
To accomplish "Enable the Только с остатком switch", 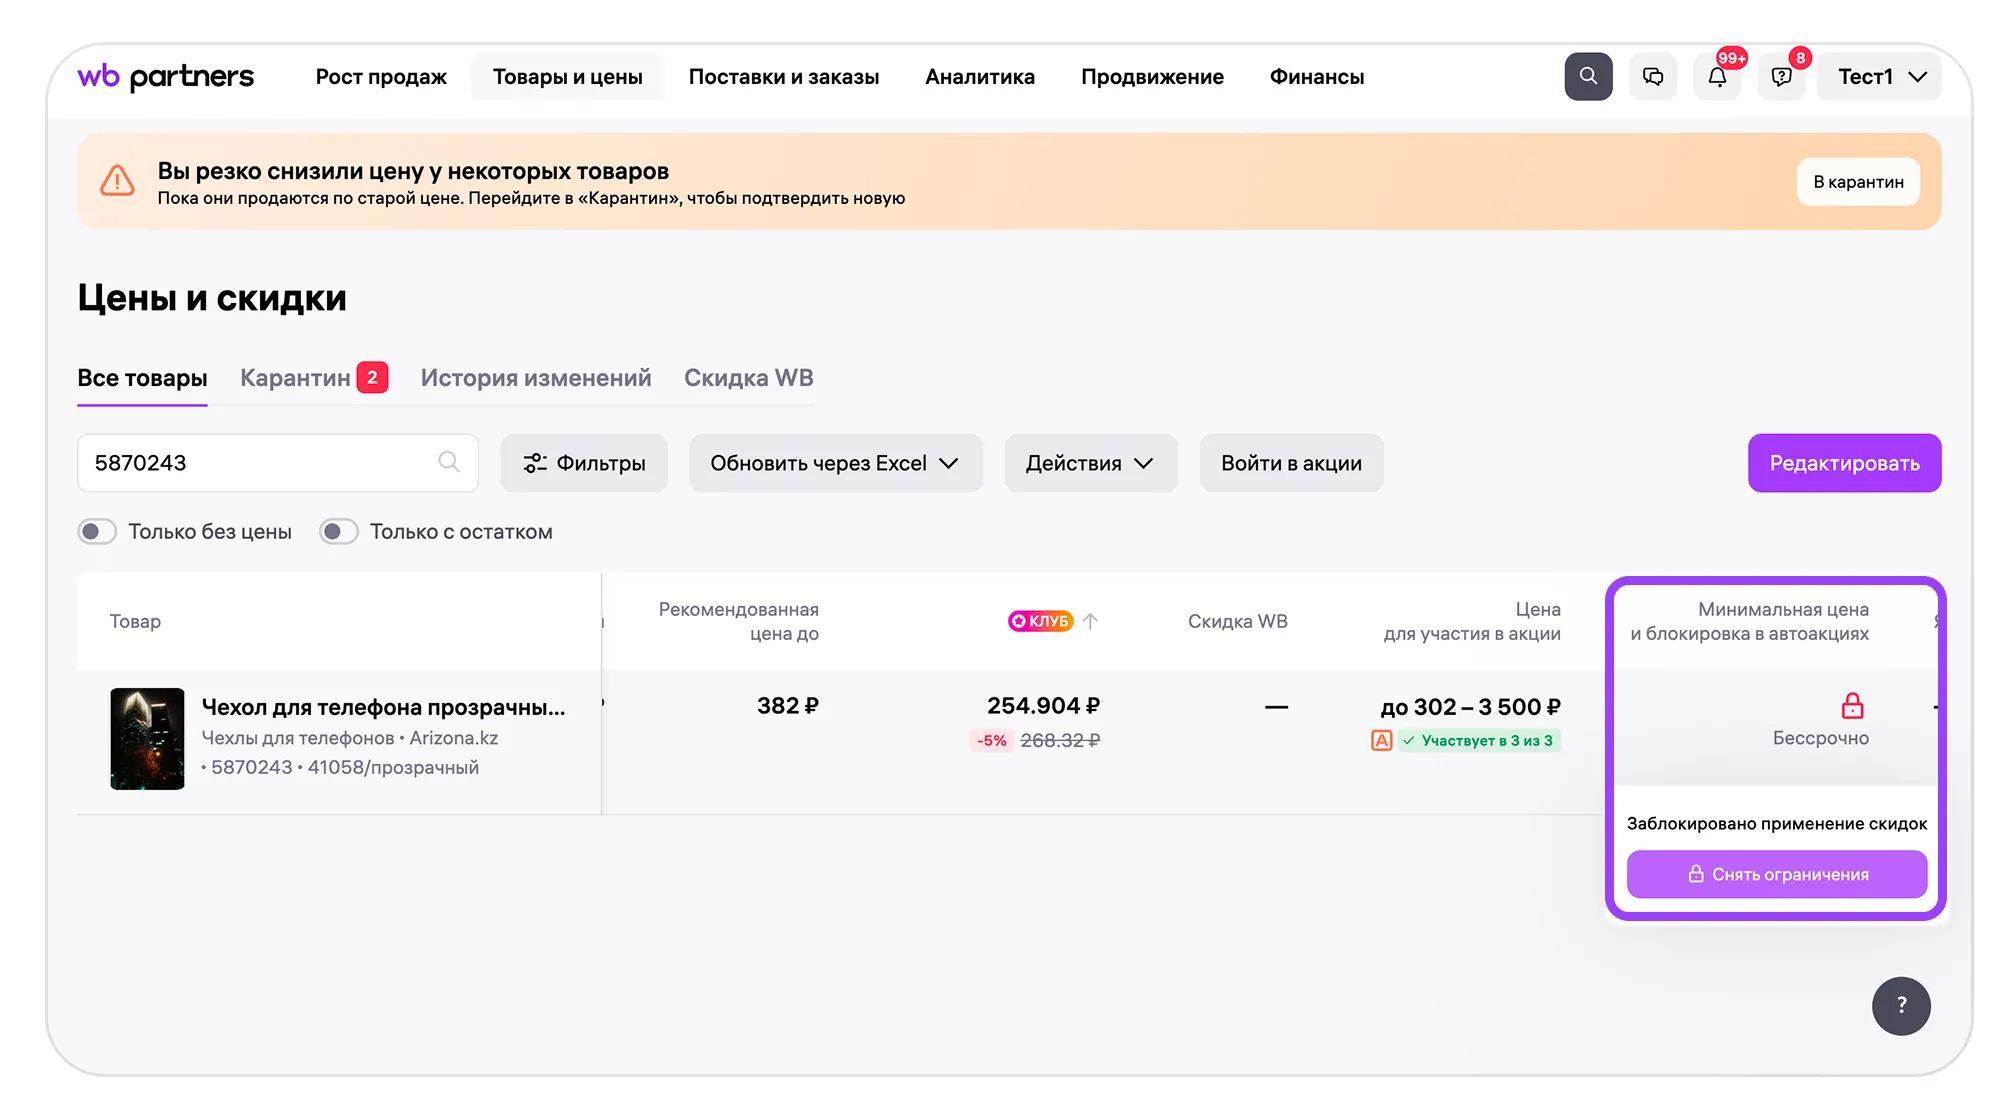I will click(x=339, y=532).
